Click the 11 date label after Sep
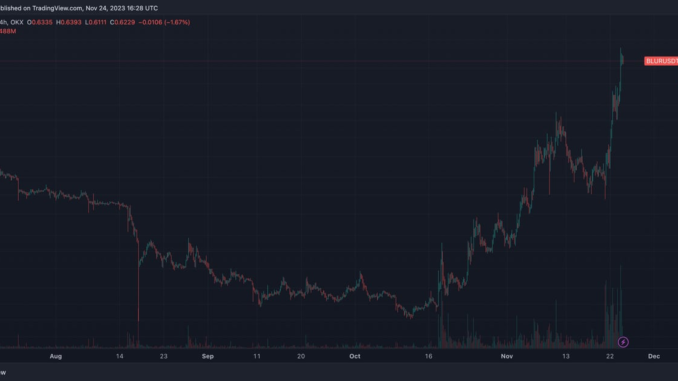 (257, 356)
